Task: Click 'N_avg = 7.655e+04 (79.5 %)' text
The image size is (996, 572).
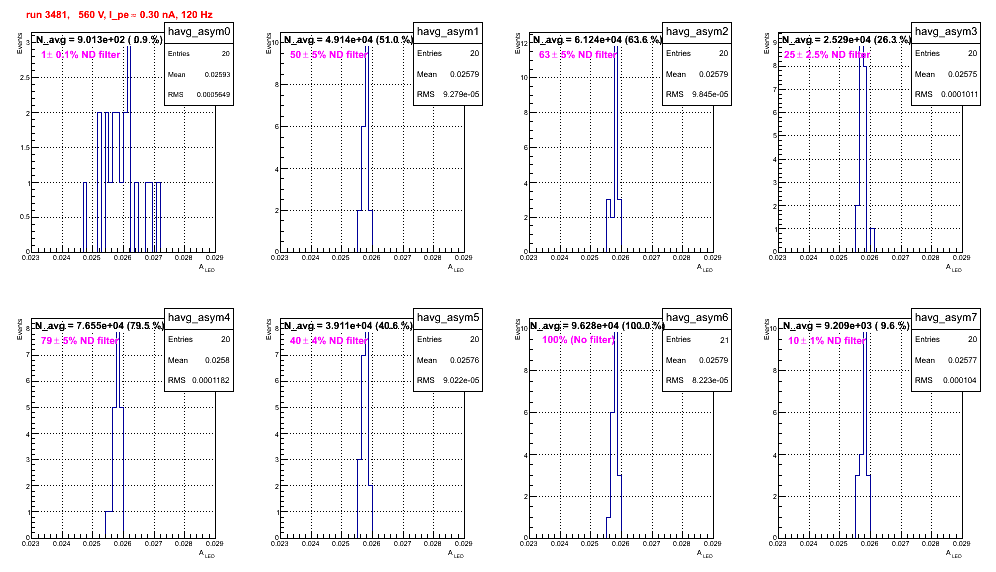Action: pos(99,325)
